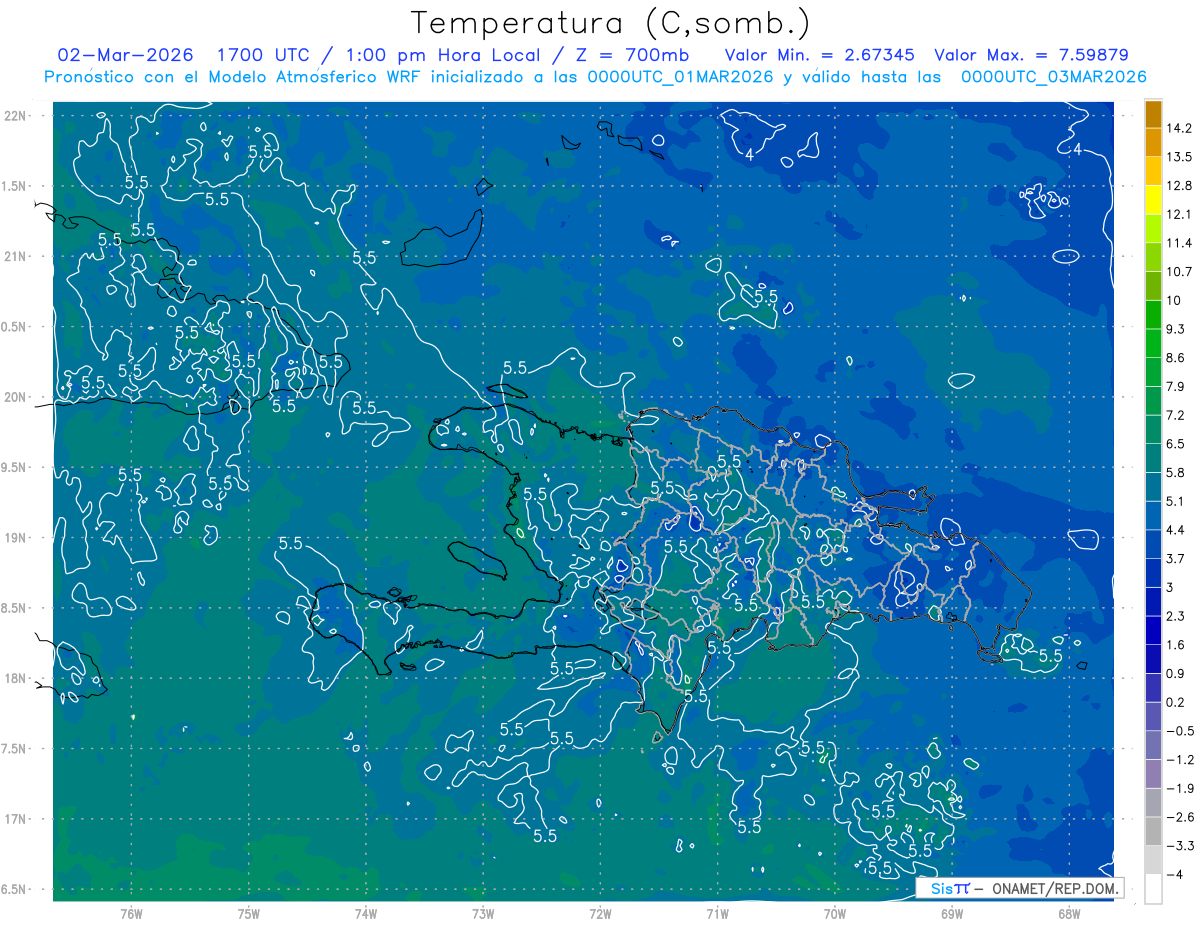Click the colorbar label "3.7"

pos(1175,559)
